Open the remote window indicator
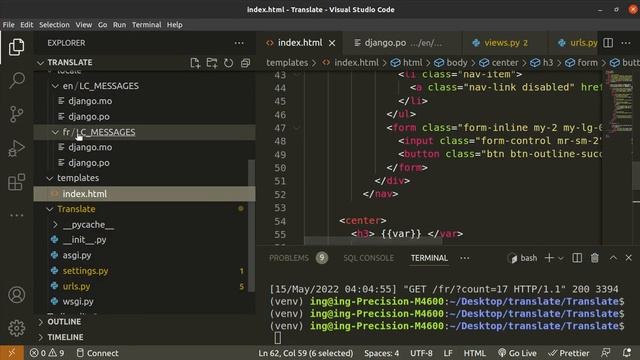The height and width of the screenshot is (360, 640). tap(12, 353)
